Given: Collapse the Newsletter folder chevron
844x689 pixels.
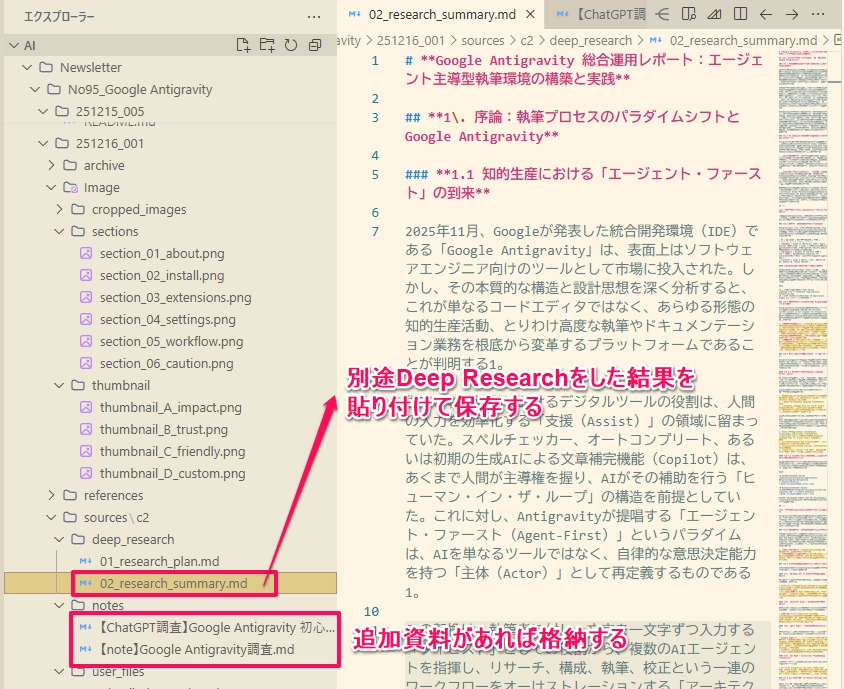Looking at the screenshot, I should (x=27, y=67).
